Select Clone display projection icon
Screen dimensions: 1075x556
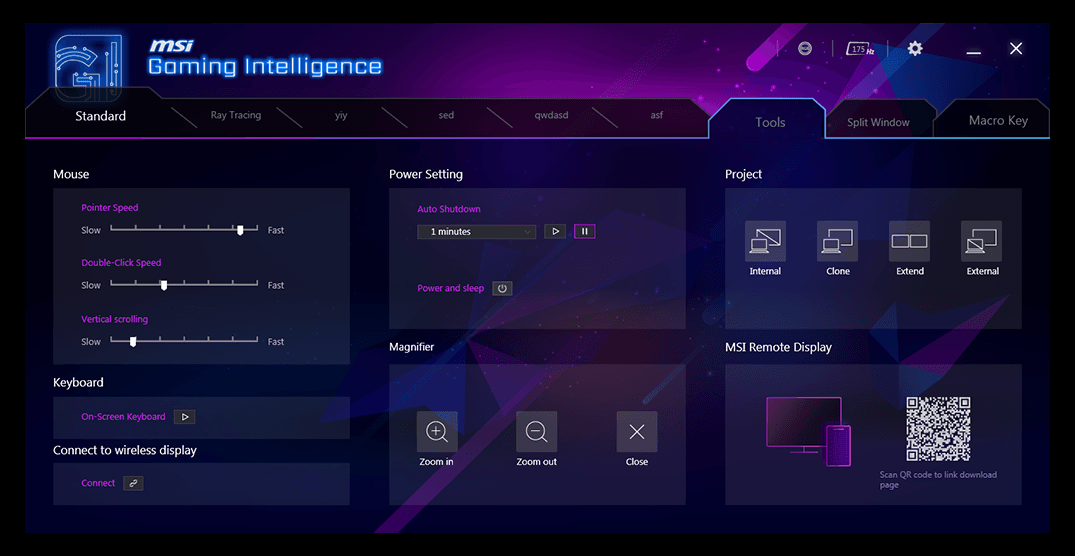point(837,241)
